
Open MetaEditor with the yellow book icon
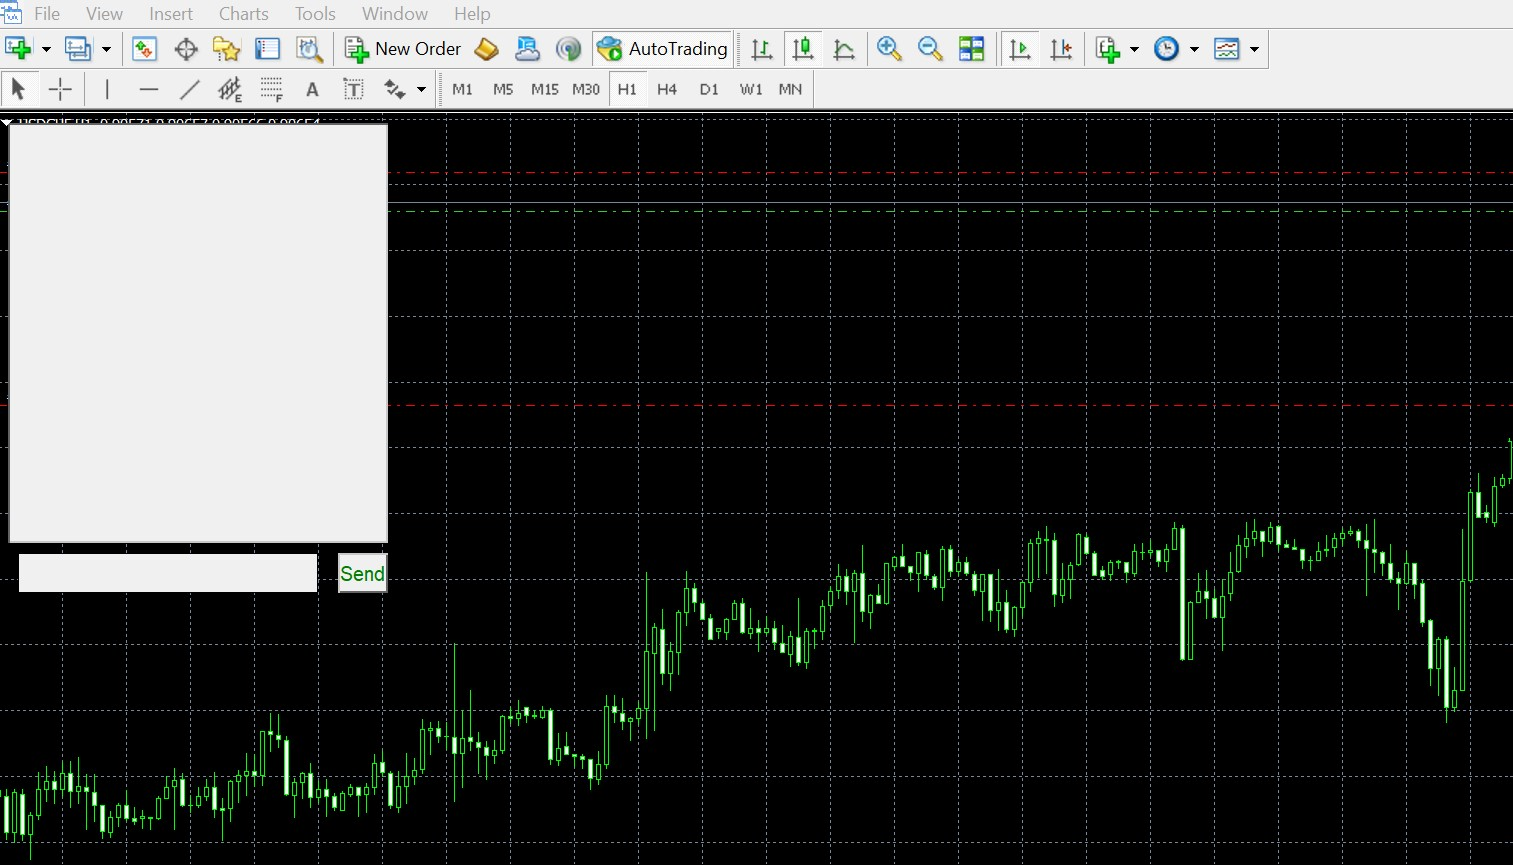pos(487,49)
